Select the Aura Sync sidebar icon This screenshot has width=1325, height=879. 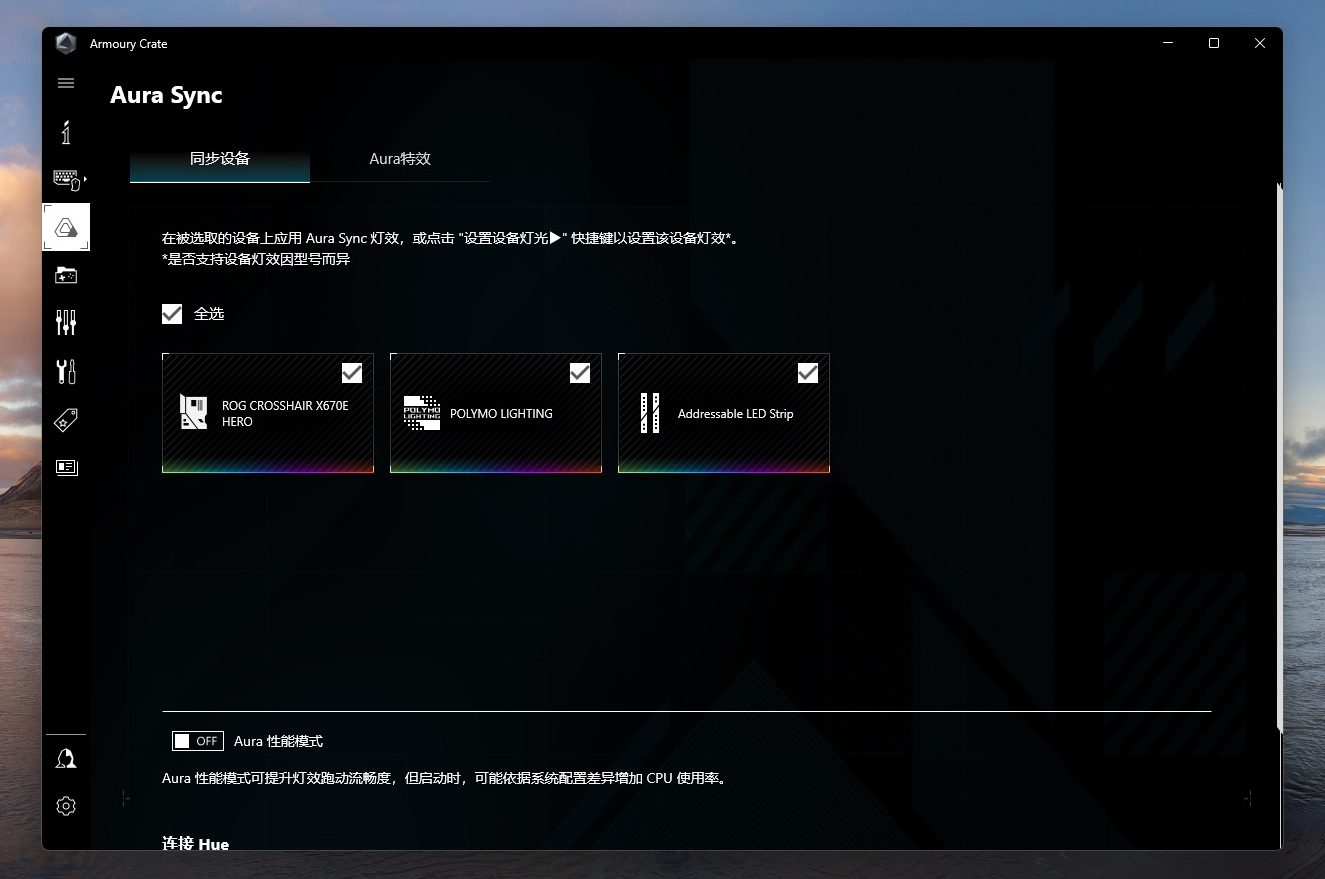pos(66,227)
